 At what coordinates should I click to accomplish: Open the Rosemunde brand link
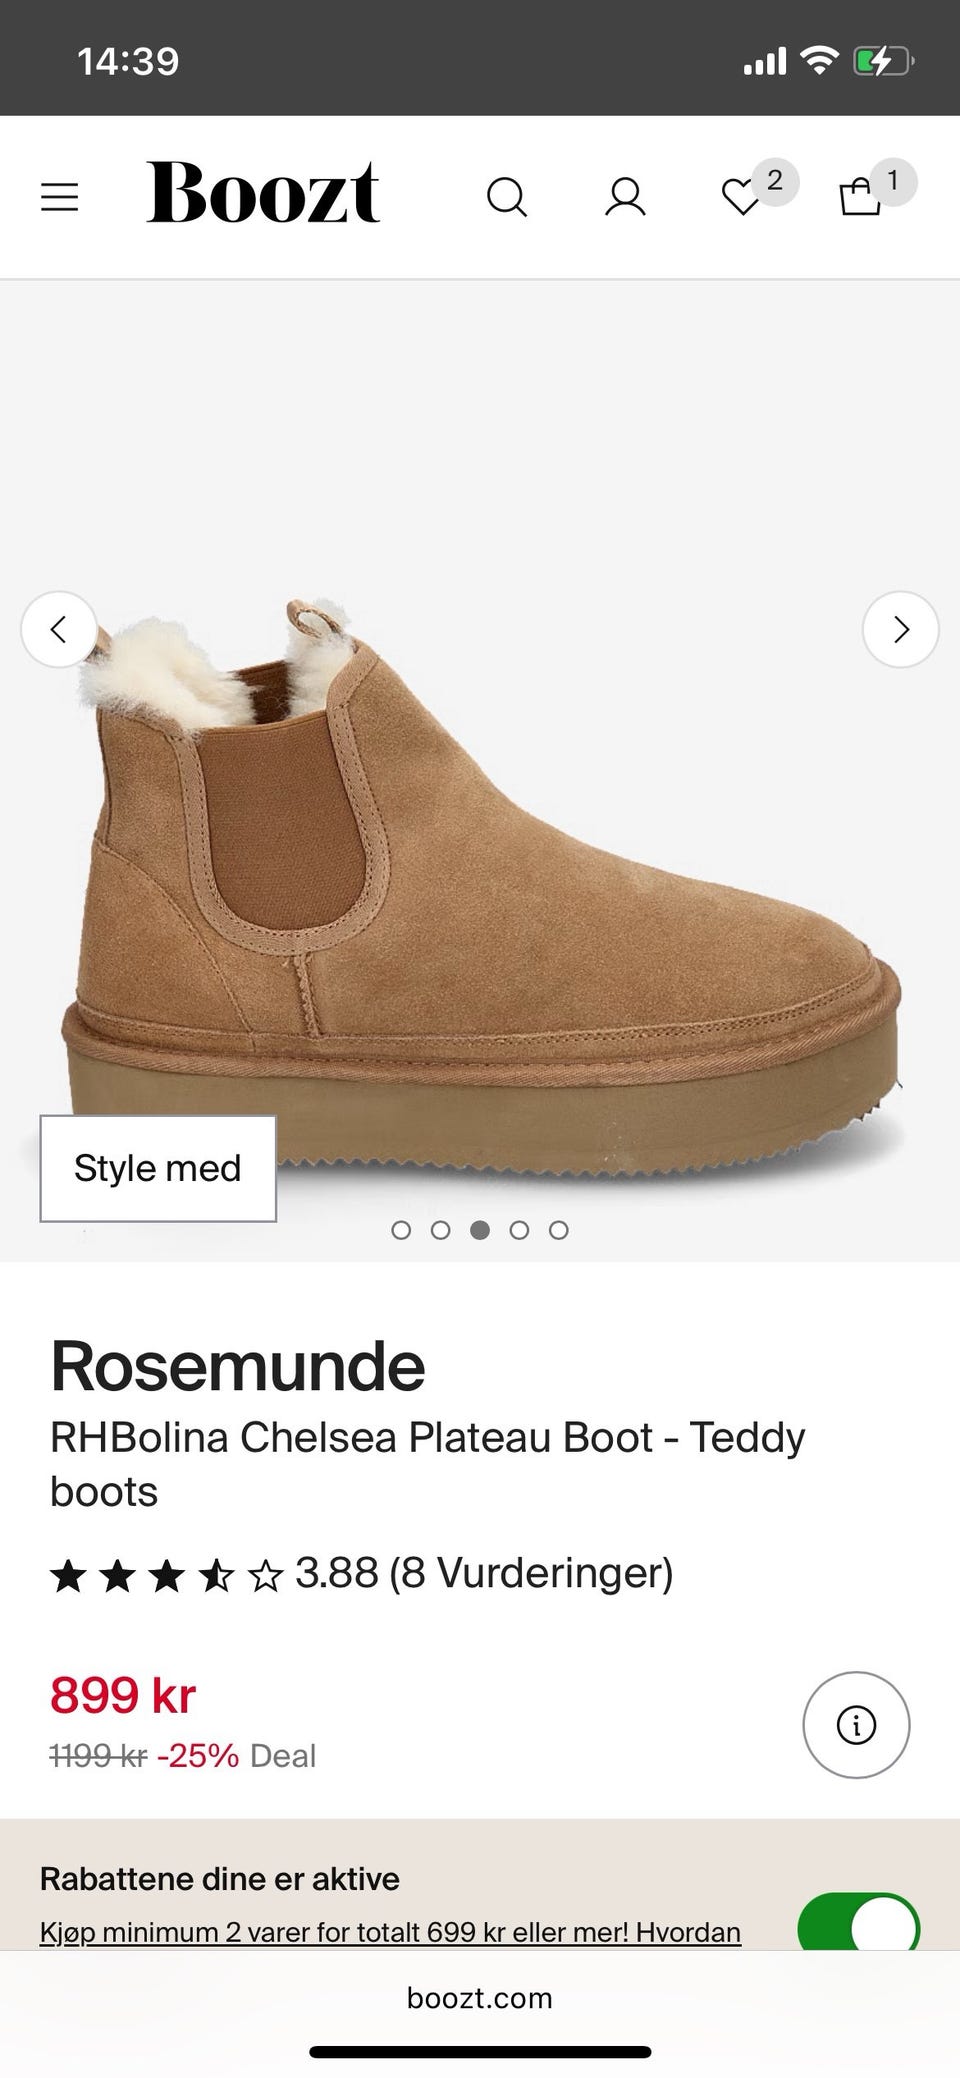[238, 1367]
